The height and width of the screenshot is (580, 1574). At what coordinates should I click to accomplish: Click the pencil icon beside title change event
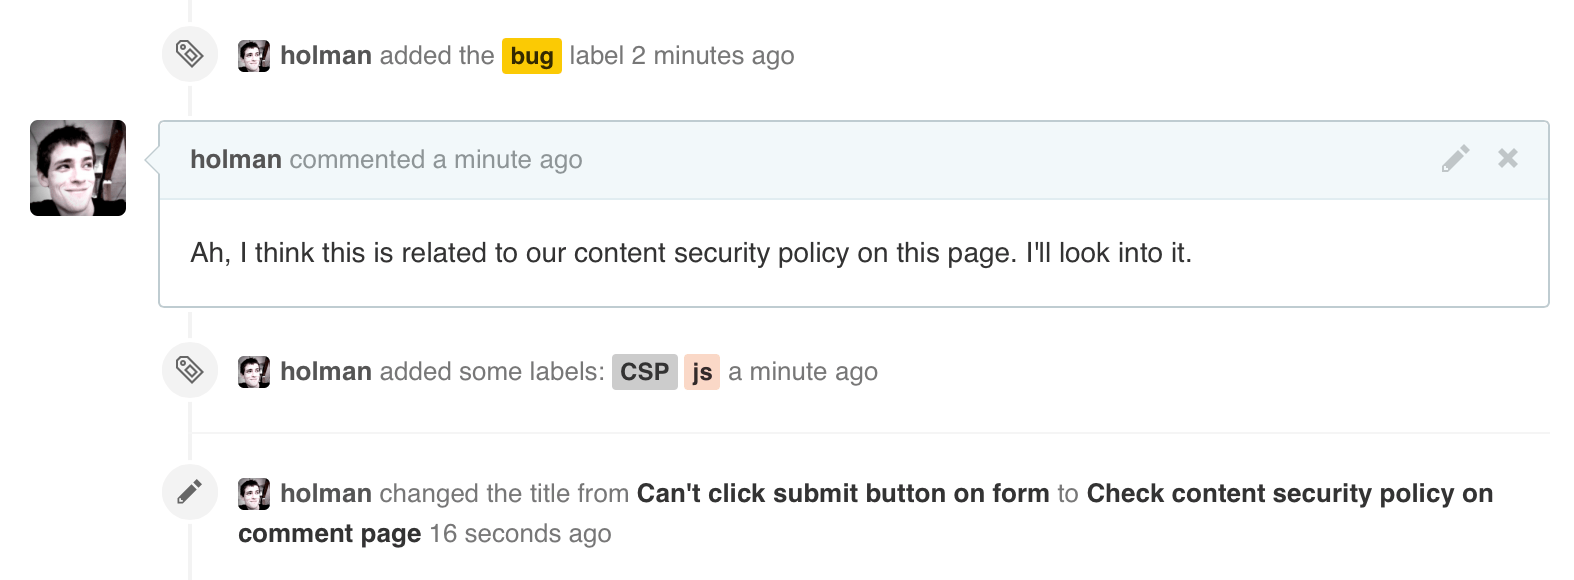[x=190, y=492]
